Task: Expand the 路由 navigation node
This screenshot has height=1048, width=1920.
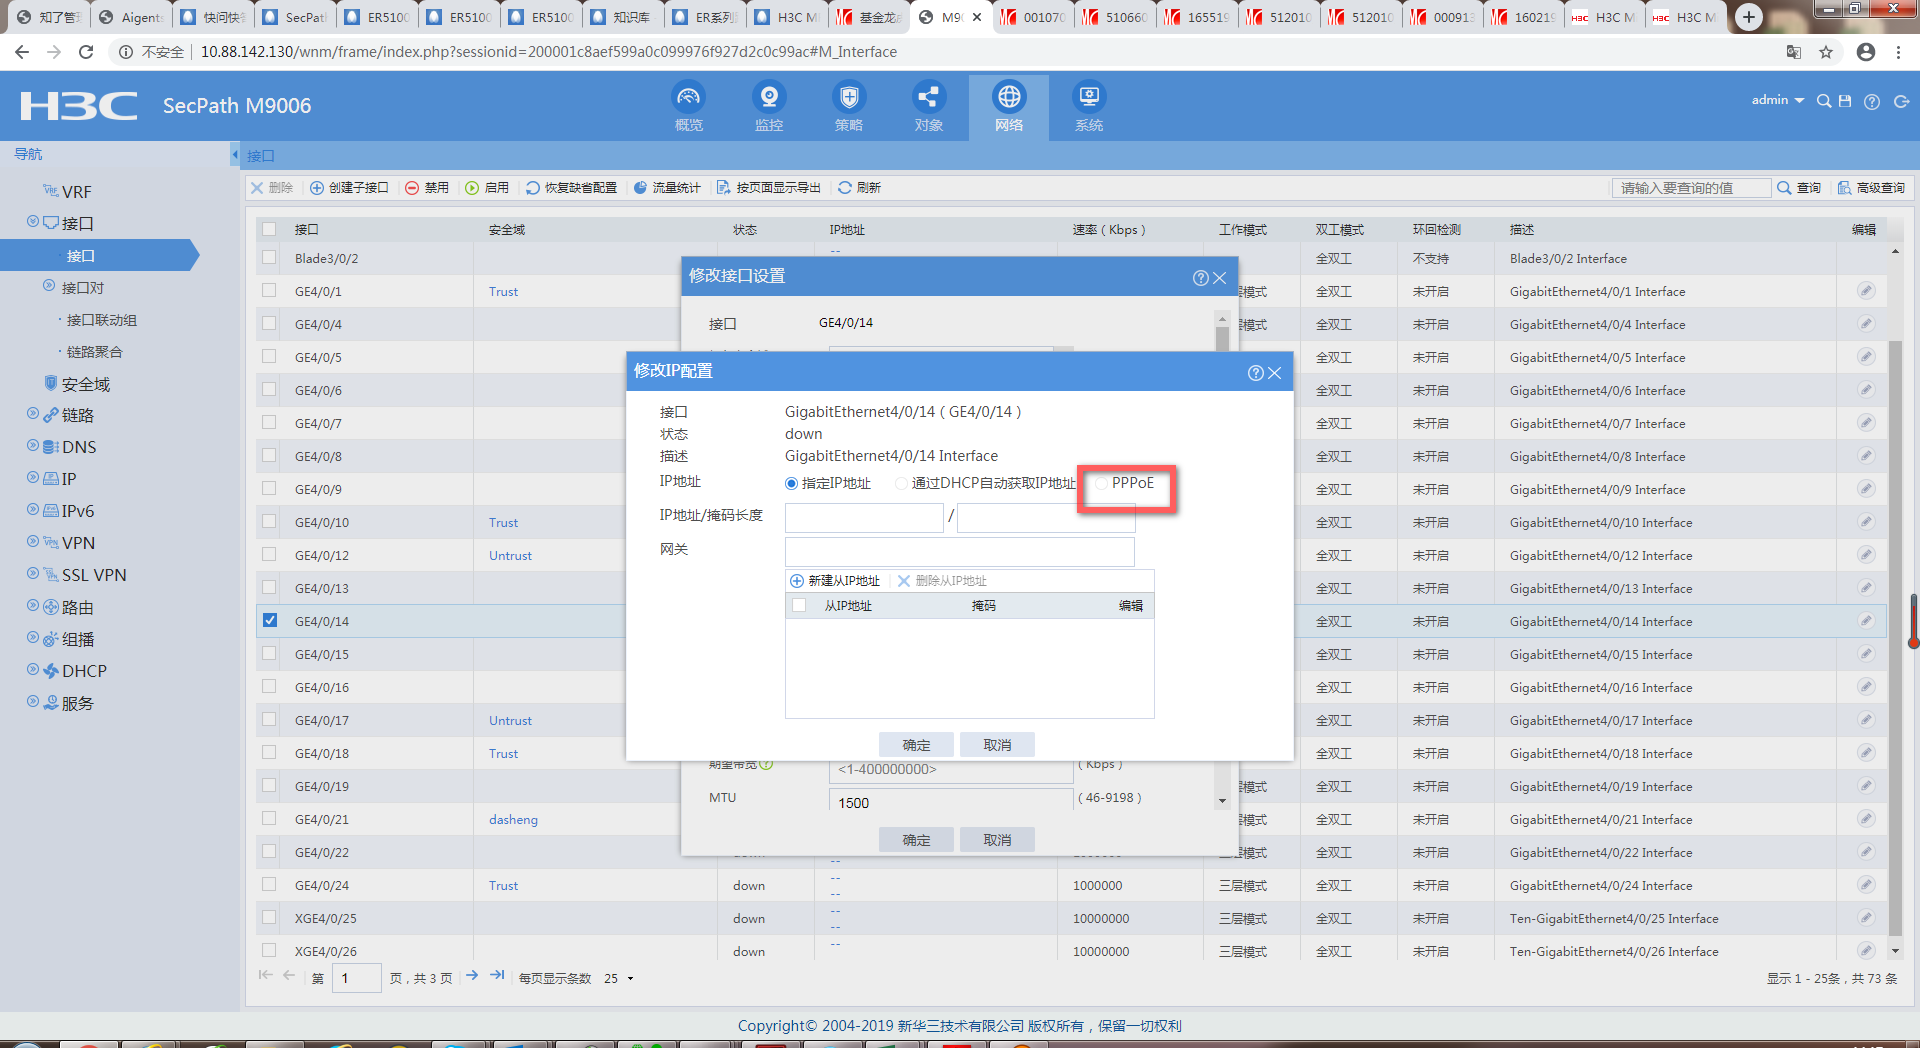Action: click(33, 606)
